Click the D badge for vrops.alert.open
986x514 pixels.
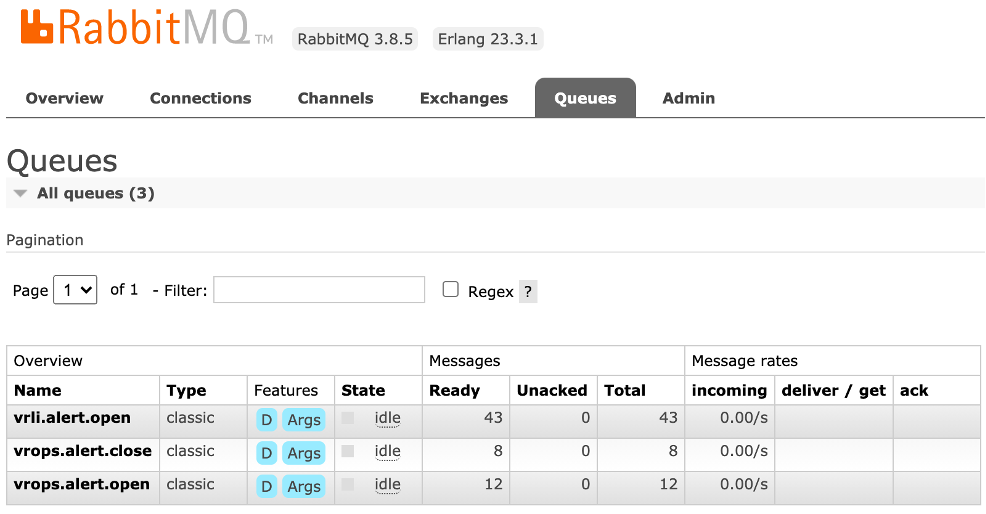[267, 486]
